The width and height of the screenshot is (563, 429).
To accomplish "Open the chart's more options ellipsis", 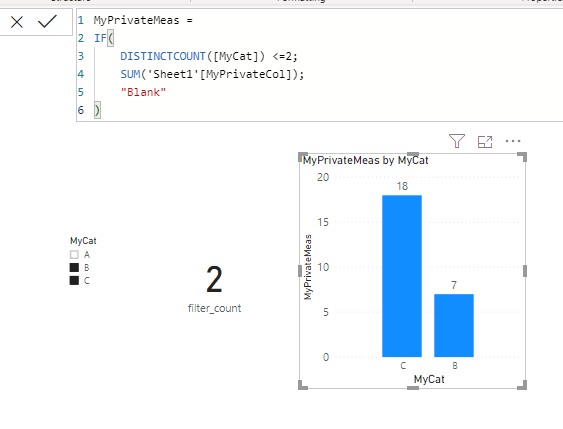I will click(513, 141).
